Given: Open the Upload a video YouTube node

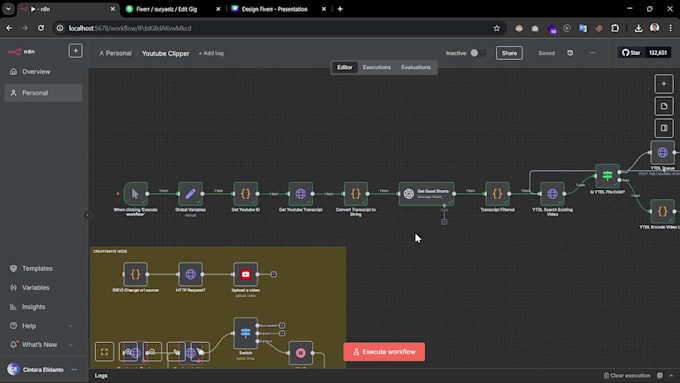Looking at the screenshot, I should click(x=245, y=274).
